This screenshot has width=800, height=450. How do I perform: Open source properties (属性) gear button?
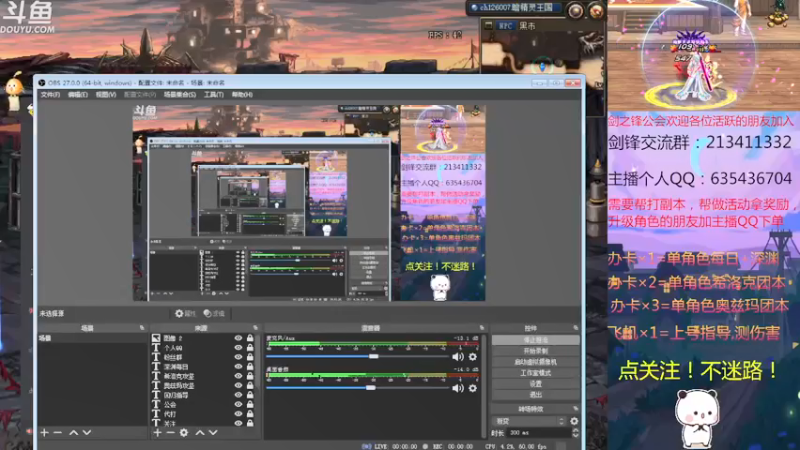tap(185, 313)
